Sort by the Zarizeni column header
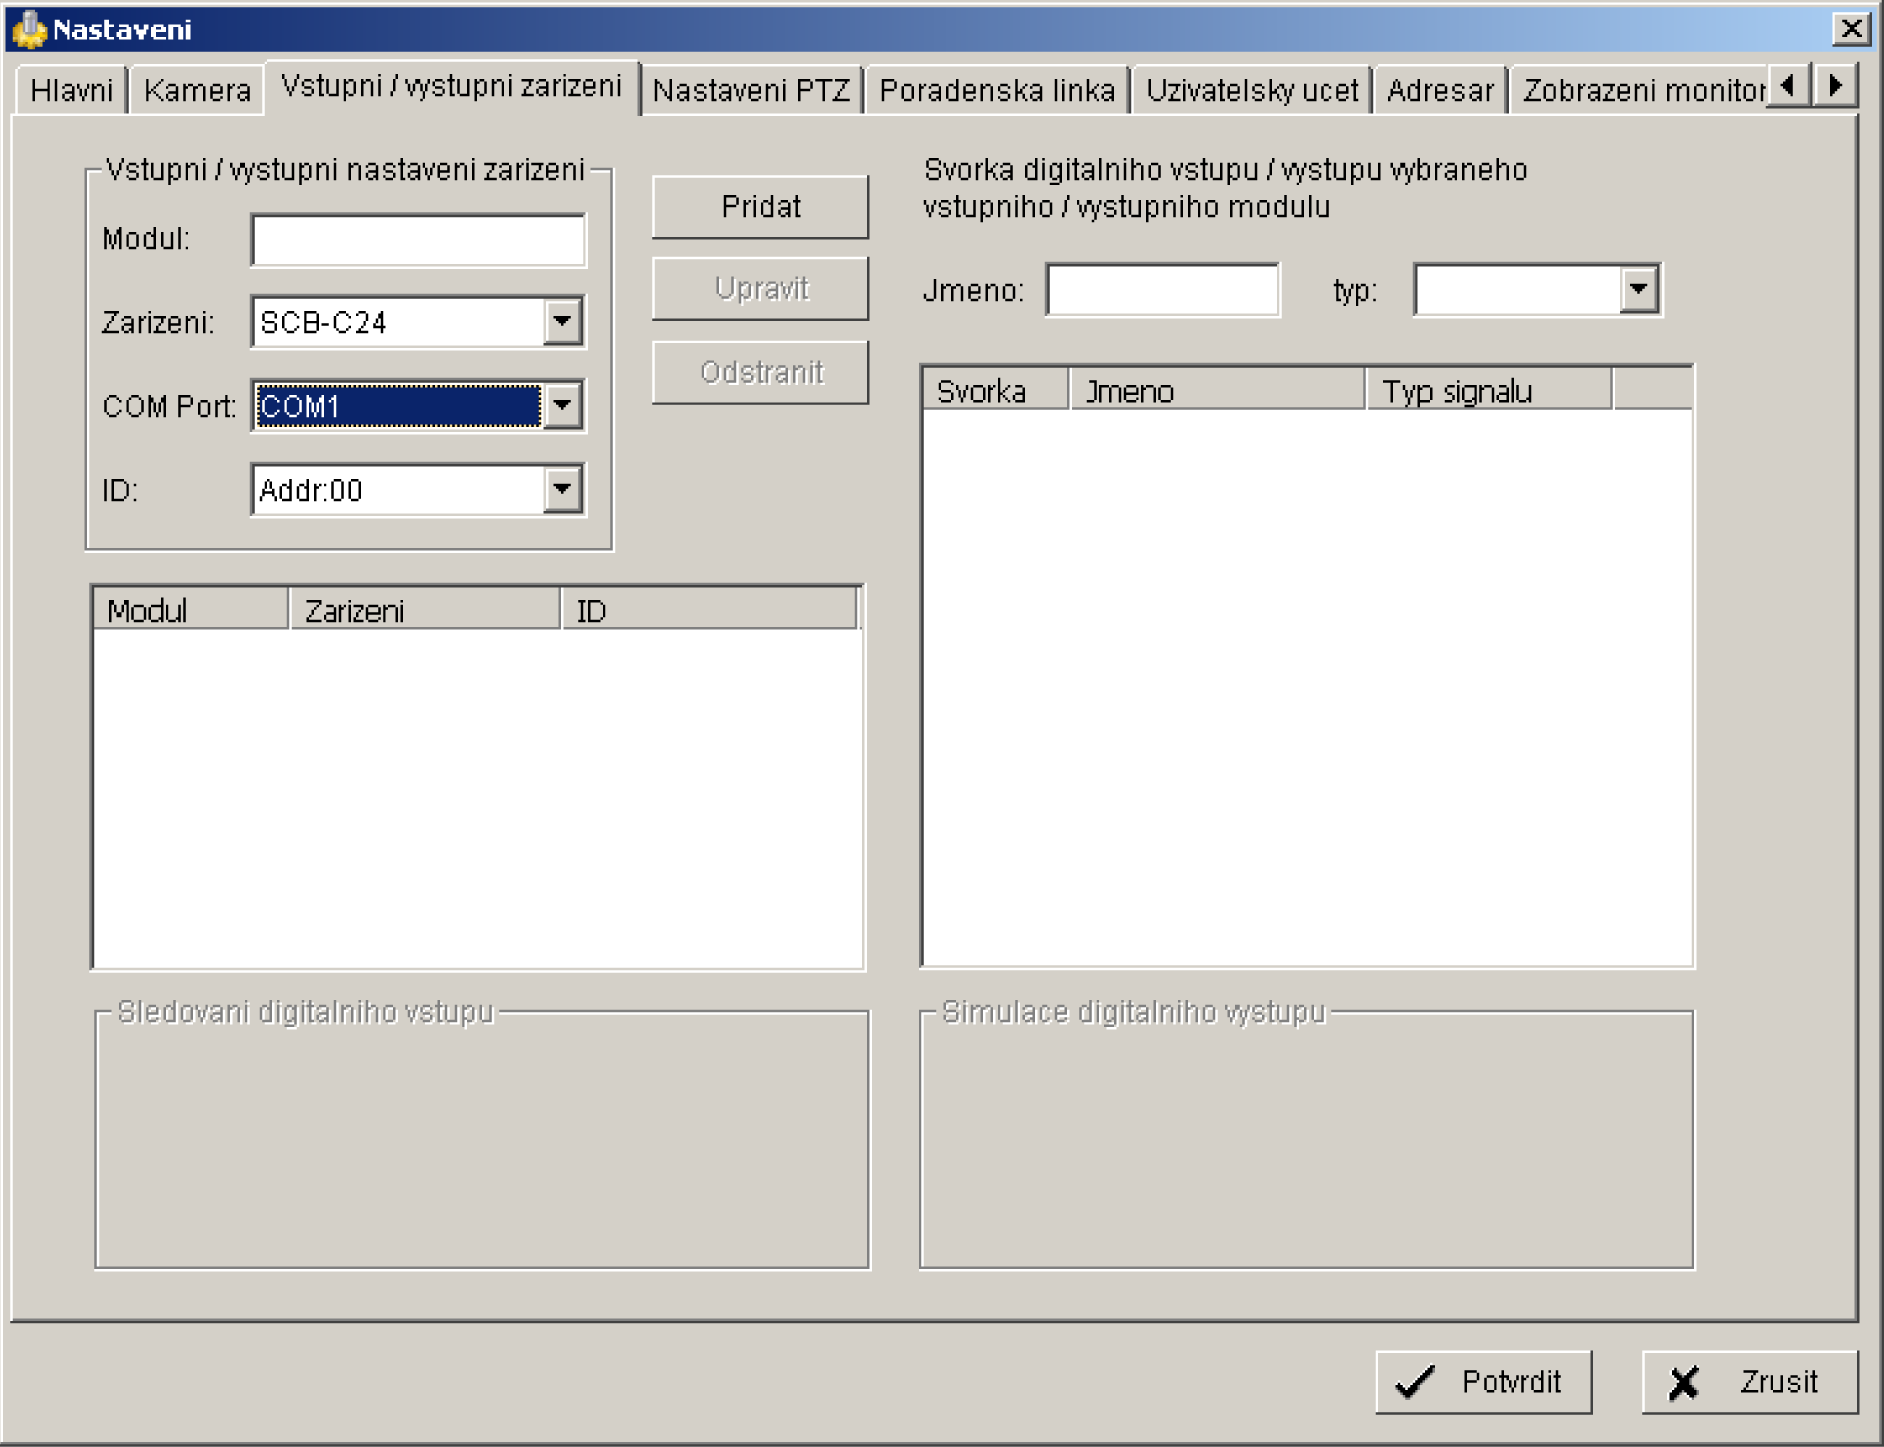This screenshot has height=1447, width=1884. (x=425, y=610)
